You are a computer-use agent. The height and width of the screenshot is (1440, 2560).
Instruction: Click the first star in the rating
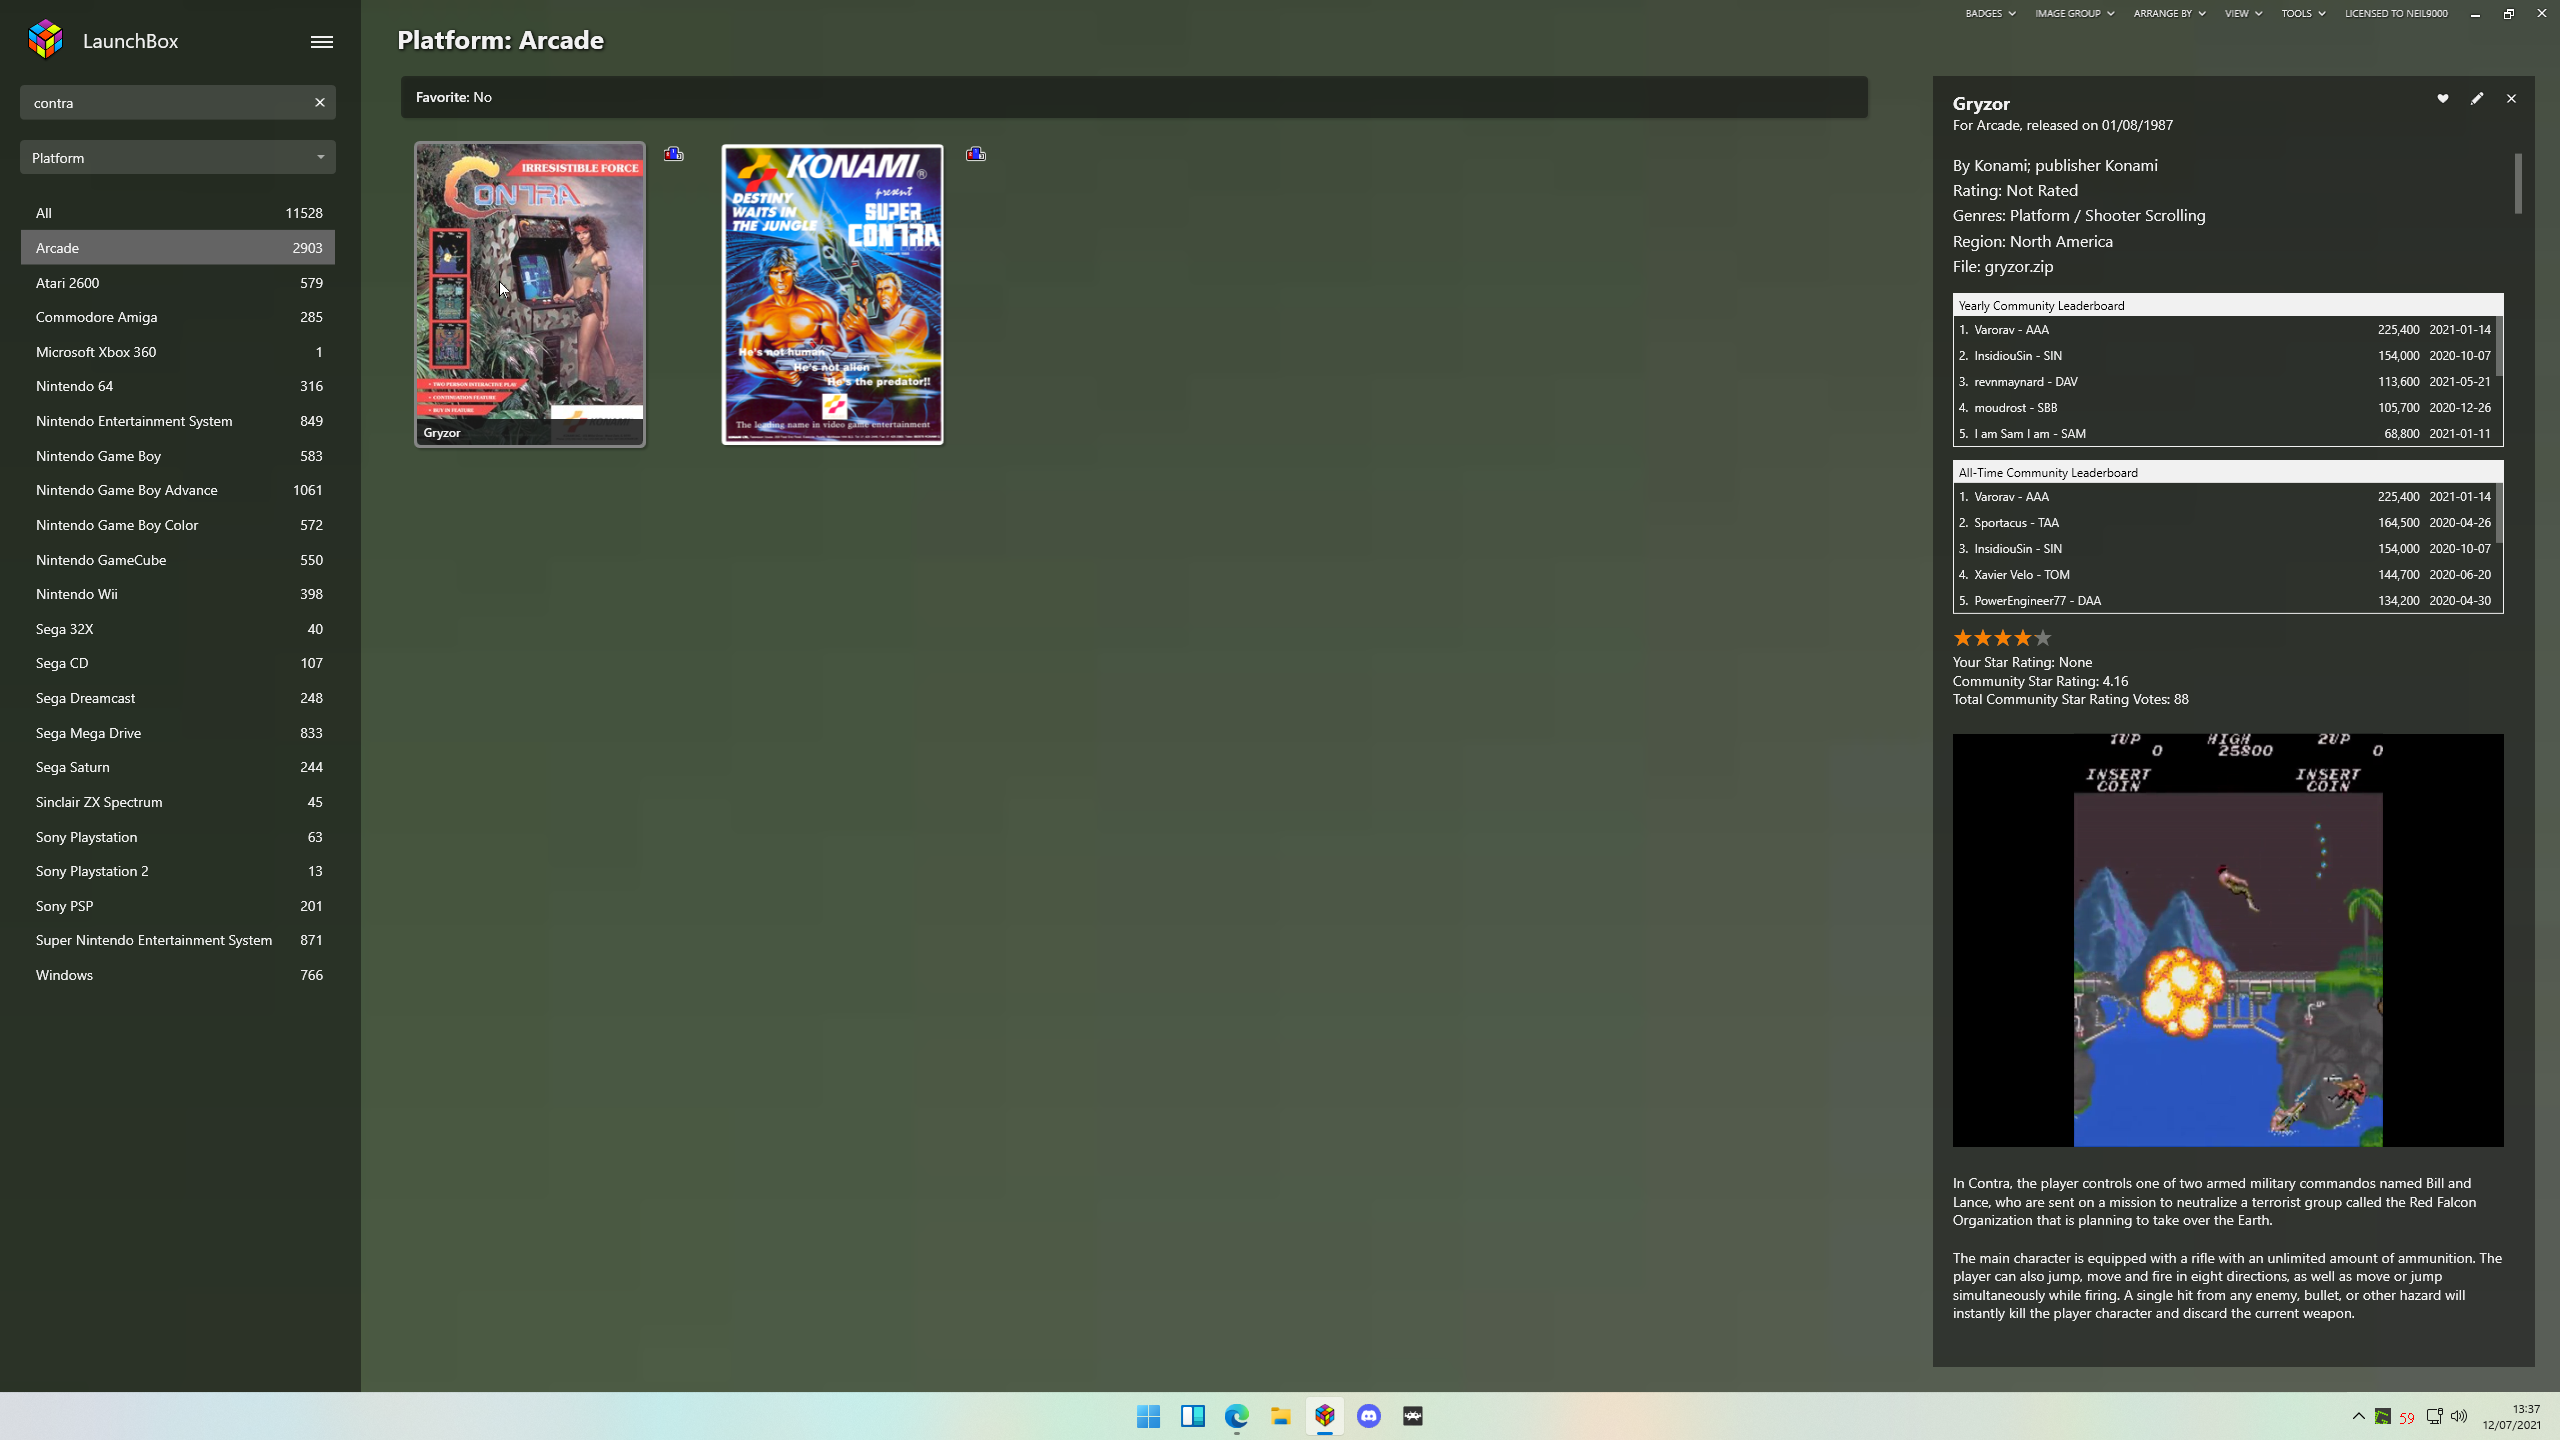(x=1962, y=638)
